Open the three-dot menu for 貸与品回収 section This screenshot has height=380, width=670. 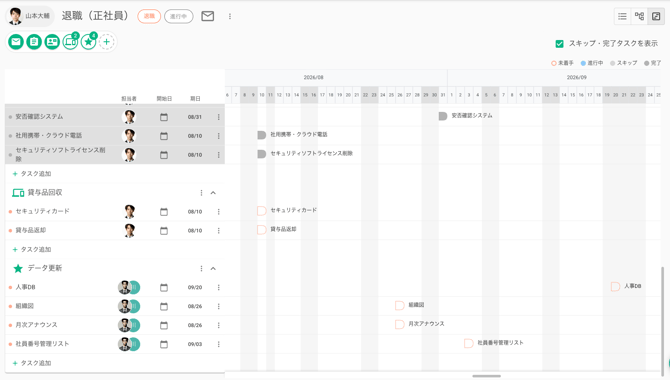click(x=201, y=193)
